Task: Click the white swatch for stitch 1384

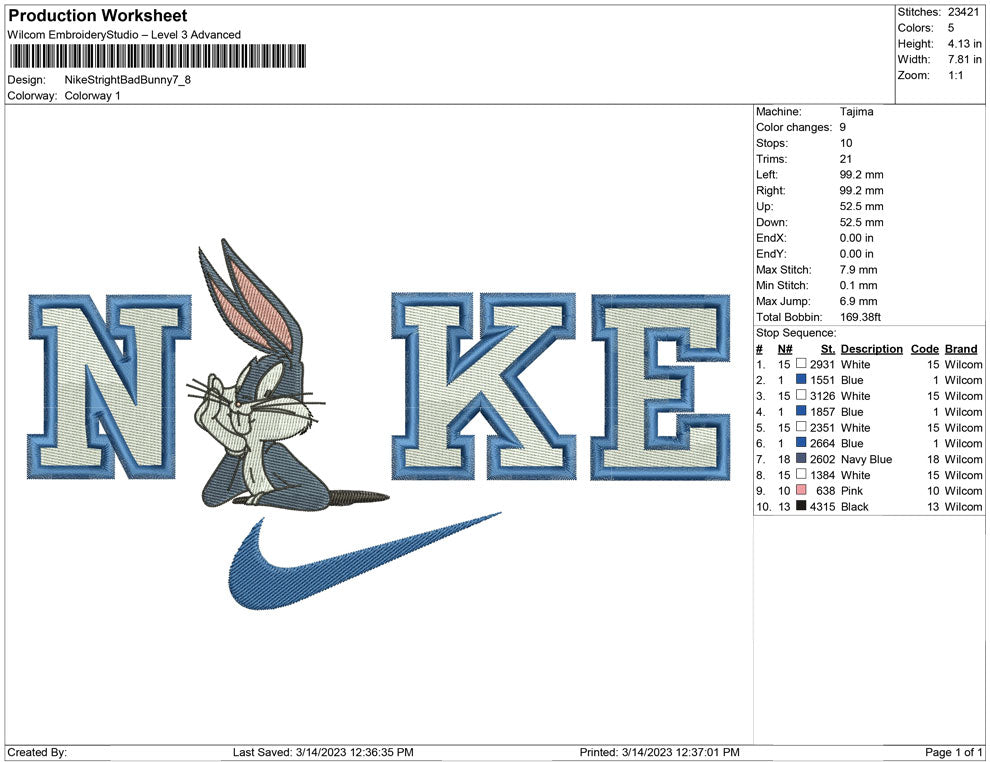Action: (801, 474)
